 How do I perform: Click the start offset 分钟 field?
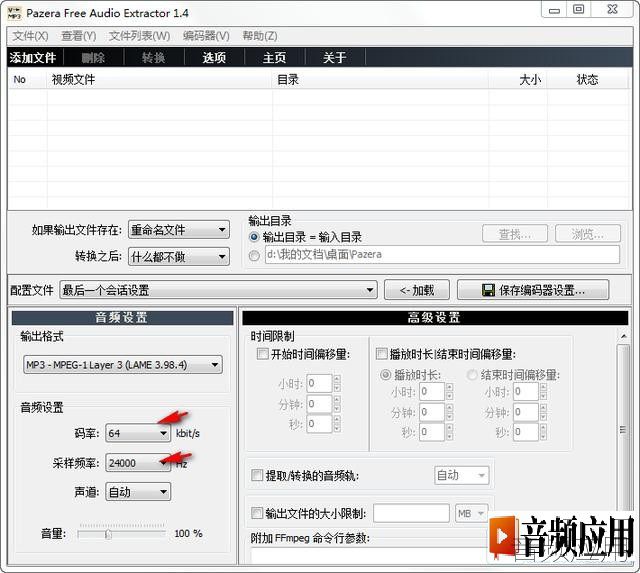[x=319, y=404]
